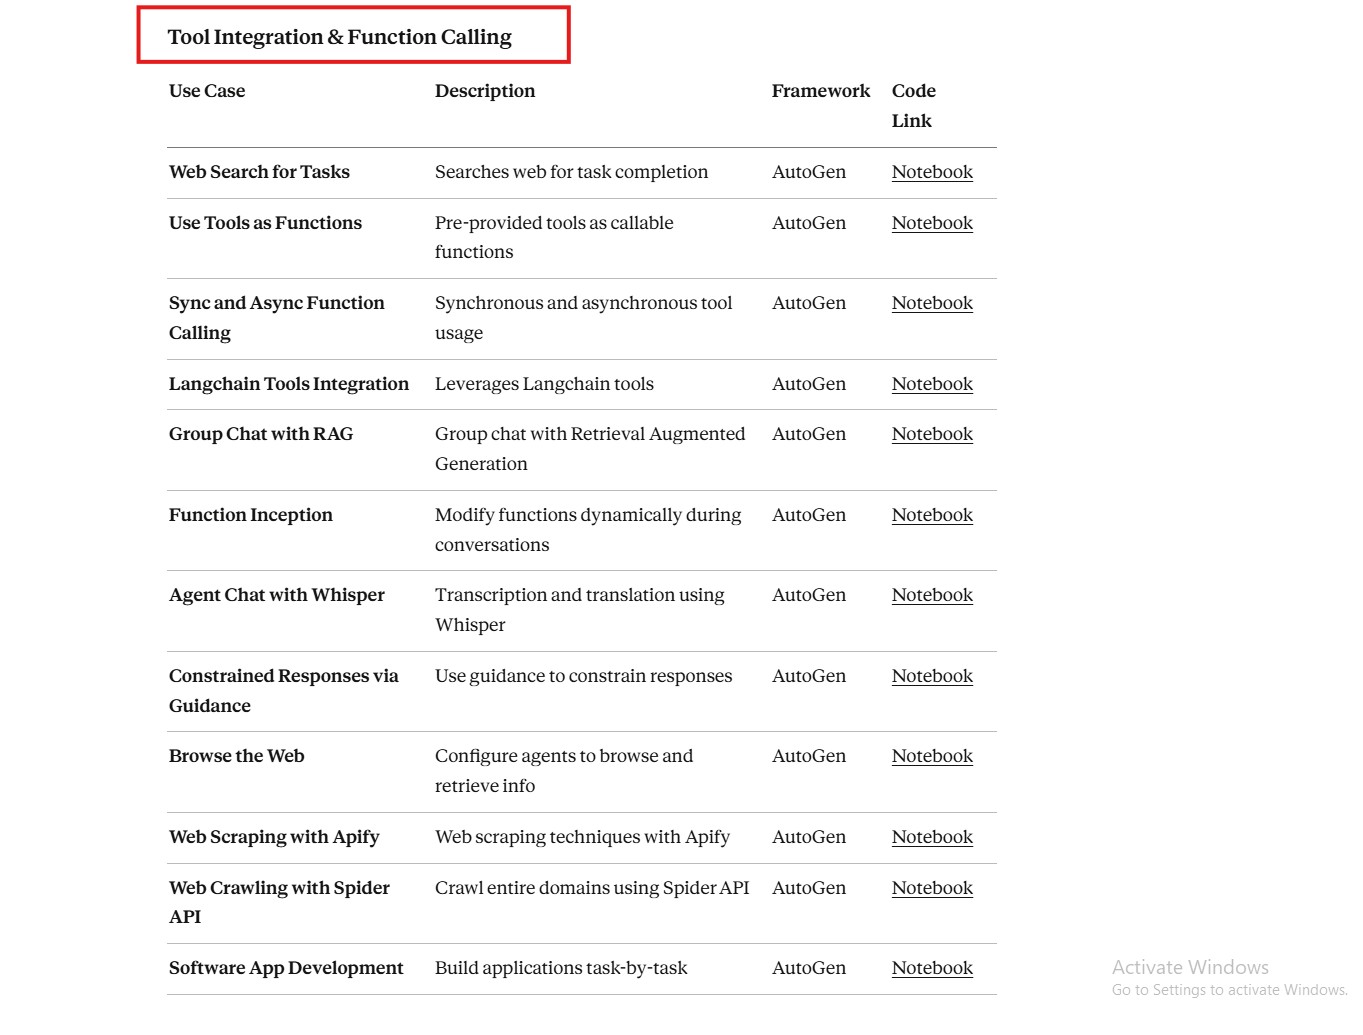This screenshot has height=1035, width=1363.
Task: Click the Browse the Web Notebook link
Action: point(932,756)
